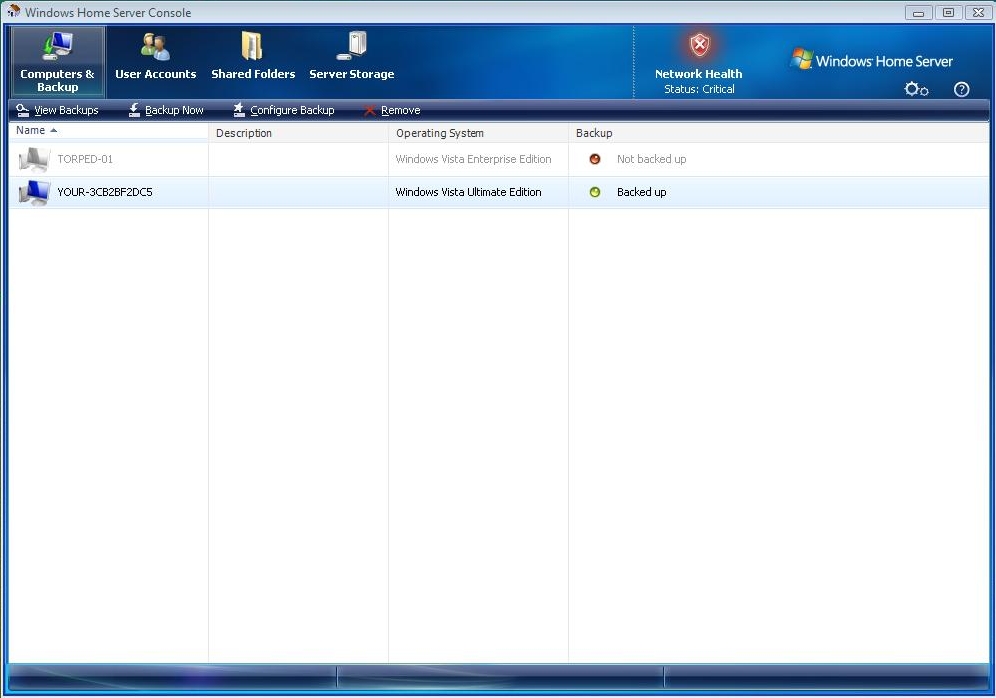996x698 pixels.
Task: Click Remove in the toolbar
Action: click(392, 110)
